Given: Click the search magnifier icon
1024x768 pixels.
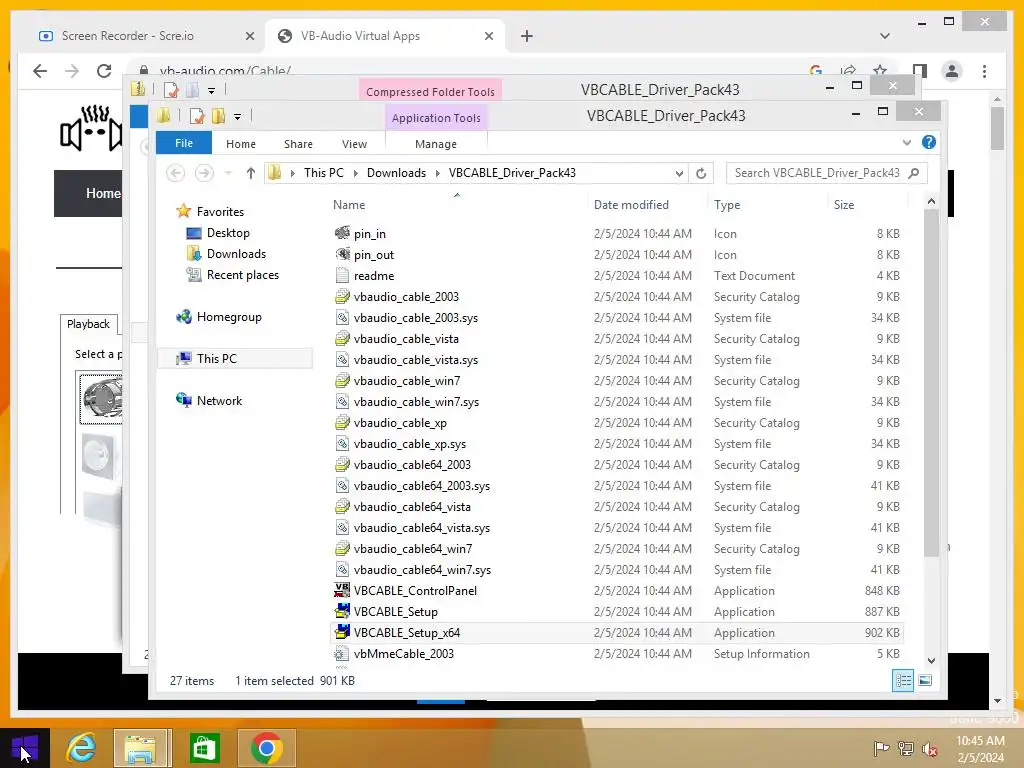Looking at the screenshot, I should click(914, 173).
